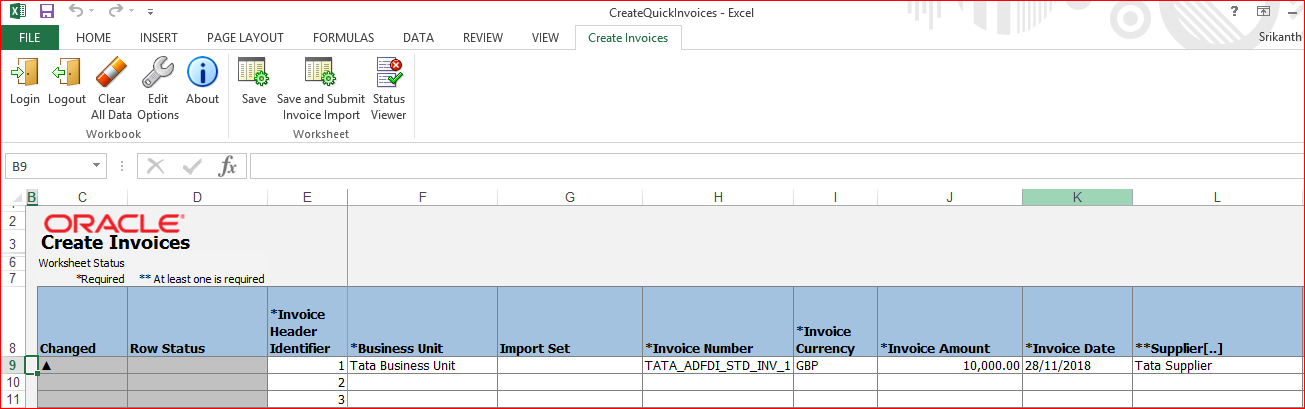The image size is (1305, 409).
Task: Click the Insert Function fx button
Action: coord(228,166)
